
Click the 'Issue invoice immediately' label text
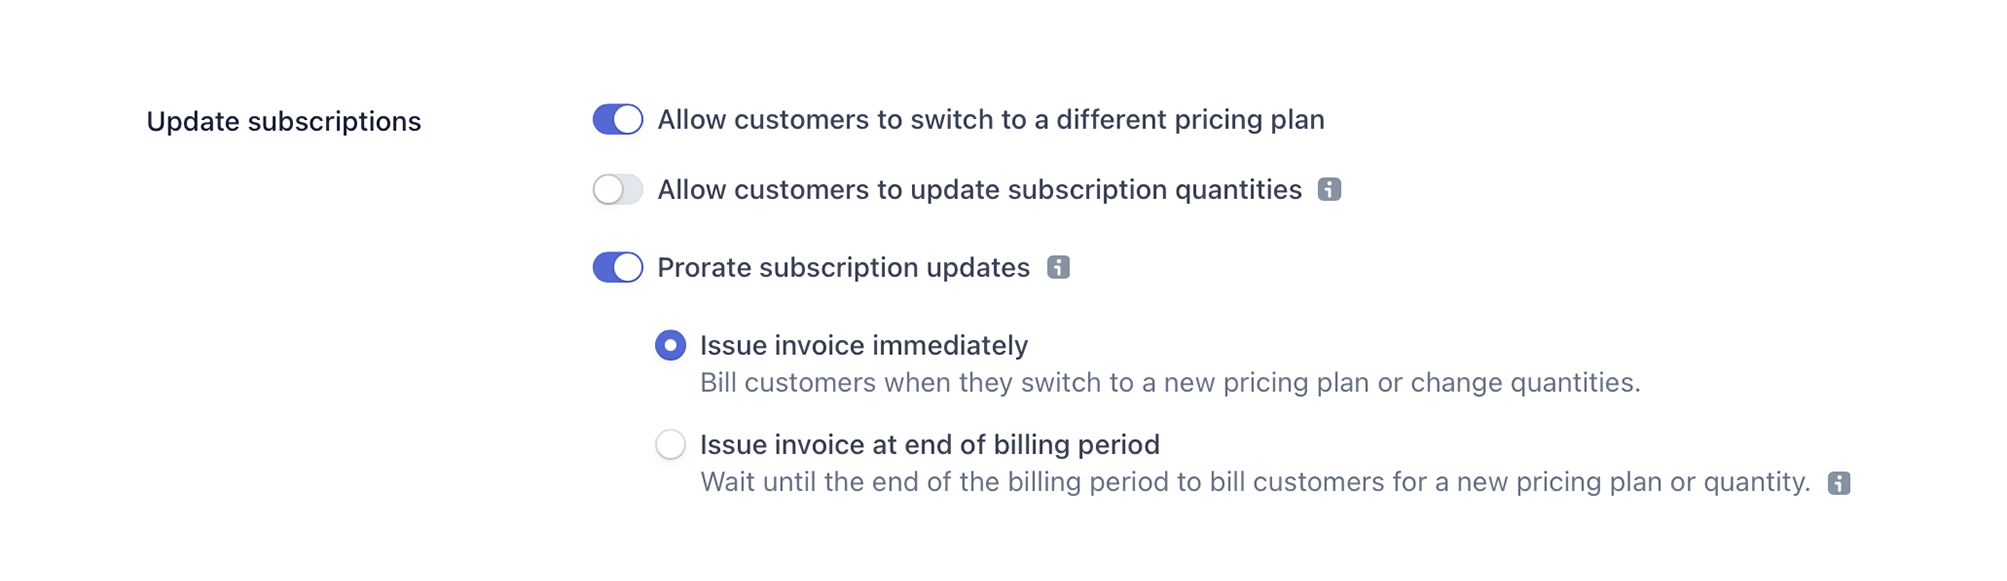(864, 346)
